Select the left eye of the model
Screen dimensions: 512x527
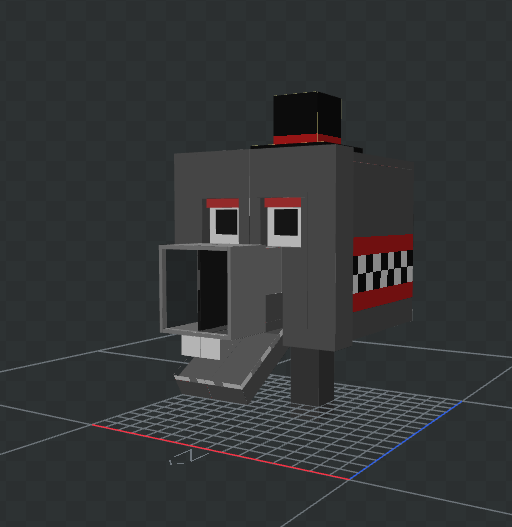click(x=224, y=226)
